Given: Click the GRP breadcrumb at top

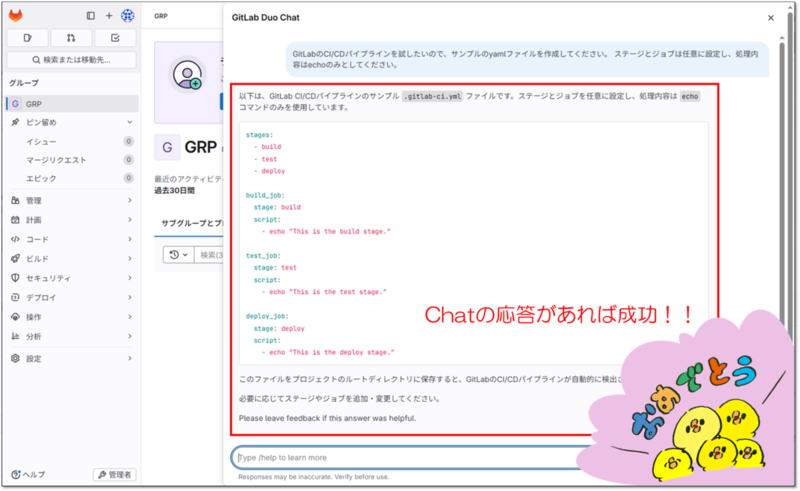Looking at the screenshot, I should [161, 16].
